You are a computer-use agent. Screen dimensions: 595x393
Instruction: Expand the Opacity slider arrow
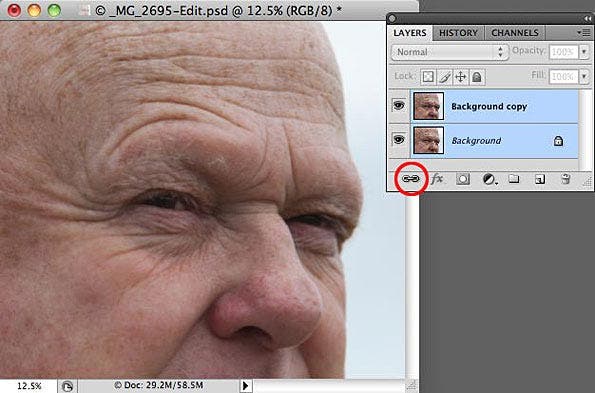pos(584,52)
